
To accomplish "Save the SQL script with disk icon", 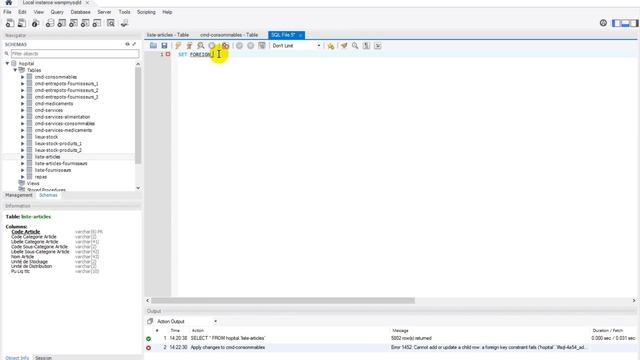I will coord(164,46).
